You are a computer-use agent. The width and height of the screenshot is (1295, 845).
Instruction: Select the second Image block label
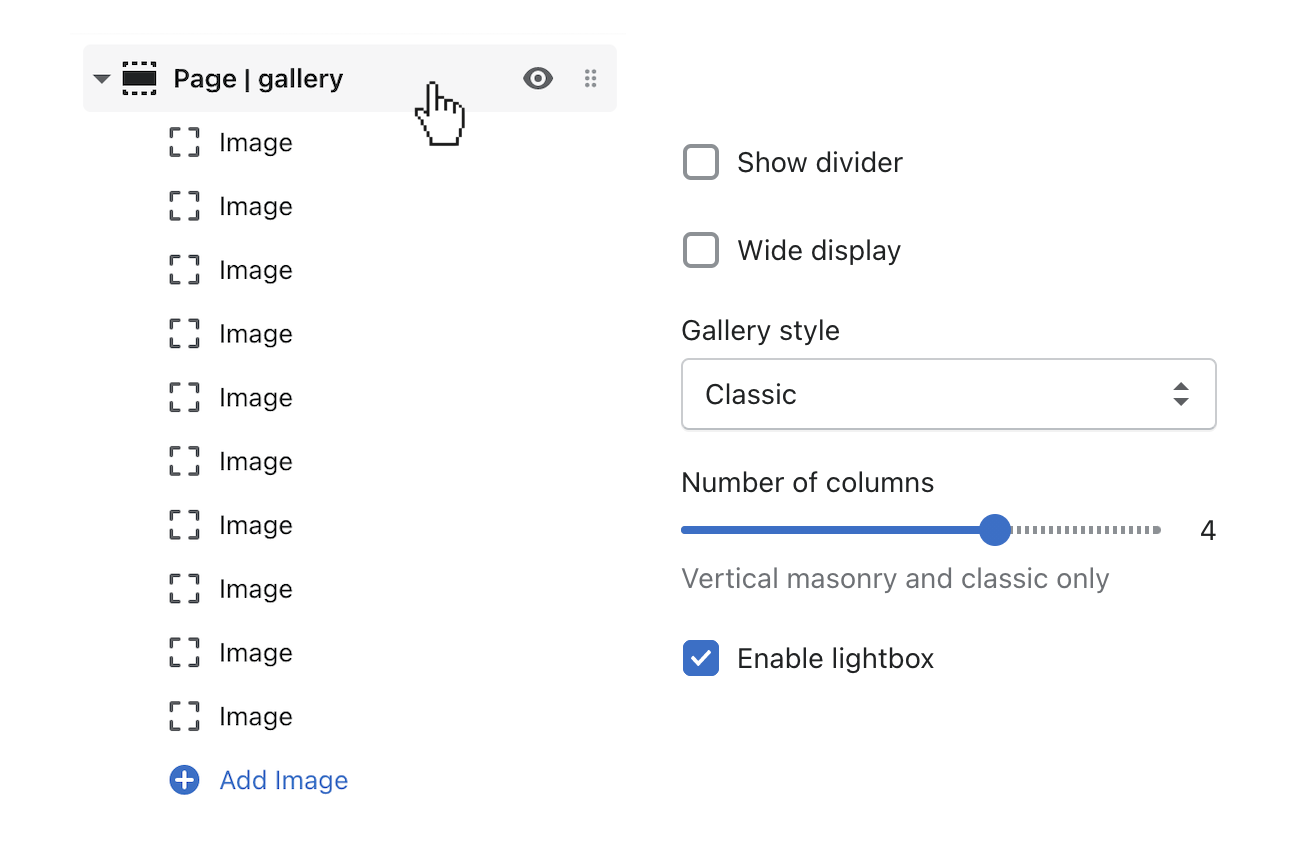pyautogui.click(x=256, y=207)
